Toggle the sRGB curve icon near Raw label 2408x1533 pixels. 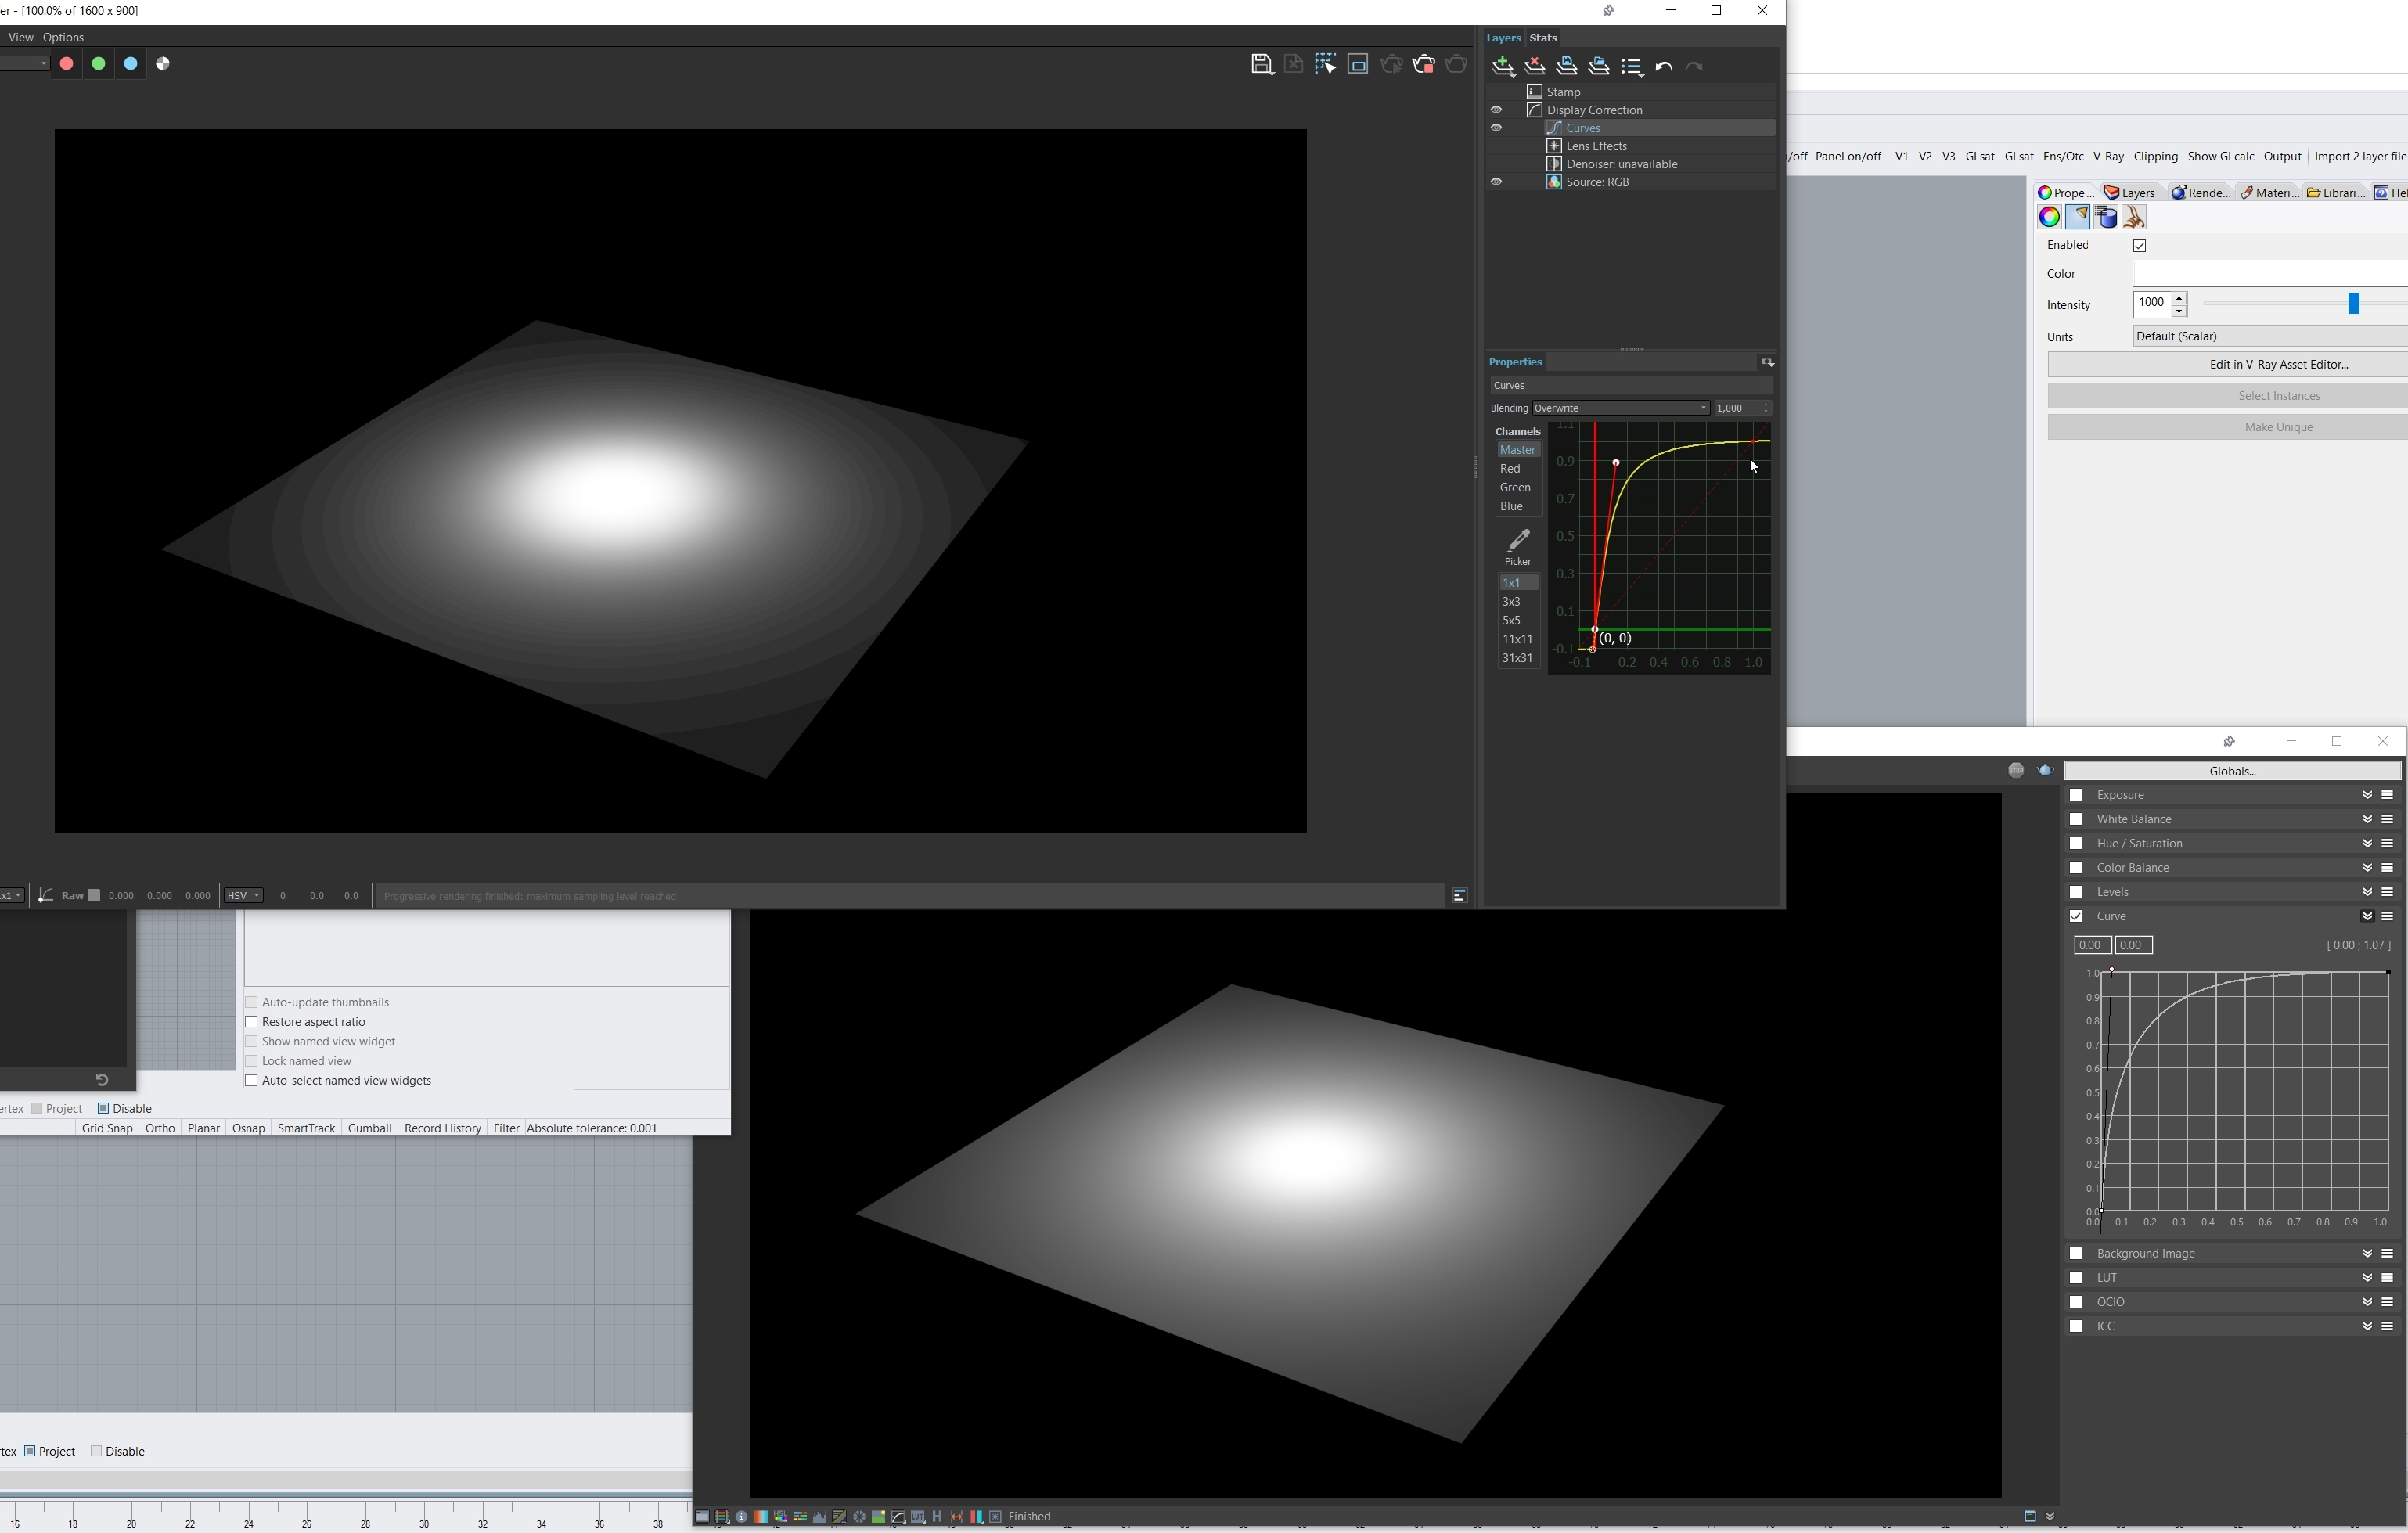pyautogui.click(x=45, y=896)
